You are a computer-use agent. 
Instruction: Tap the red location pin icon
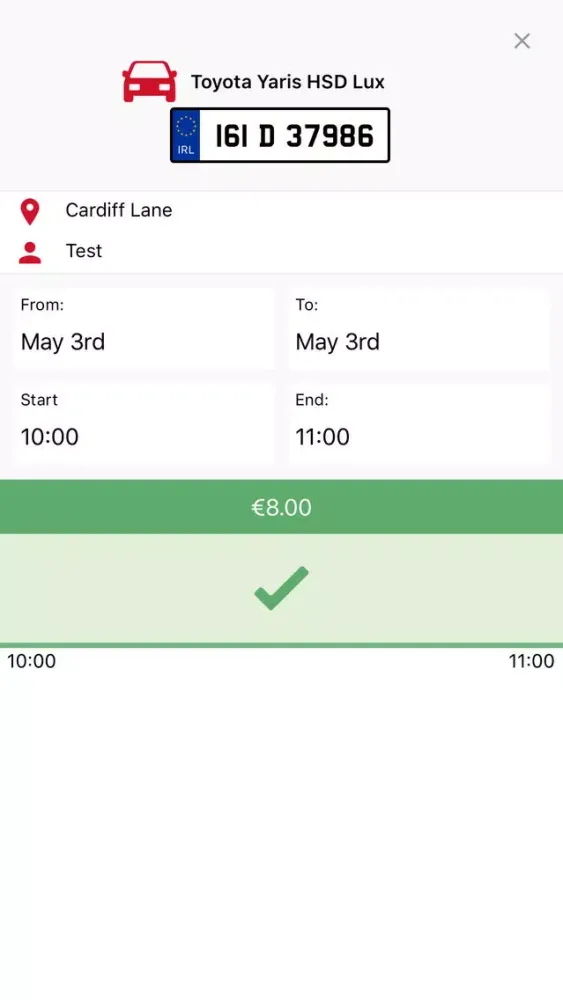click(x=30, y=212)
